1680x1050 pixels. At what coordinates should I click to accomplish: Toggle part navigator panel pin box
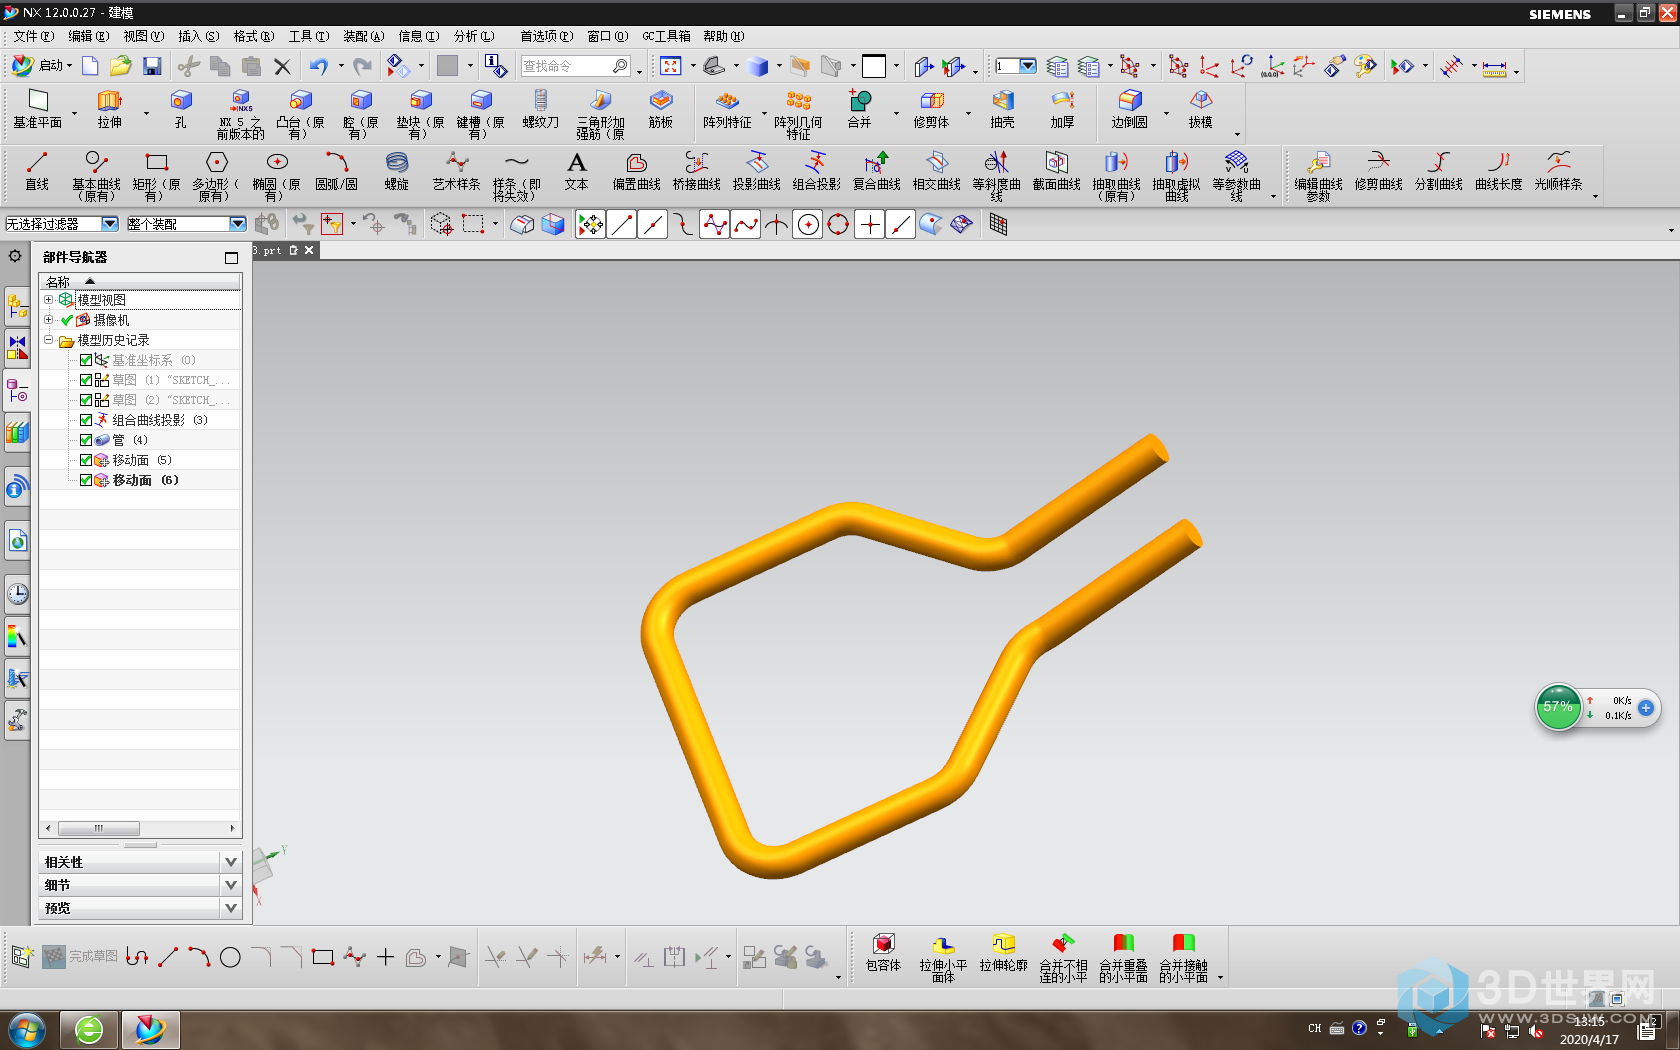[x=231, y=258]
